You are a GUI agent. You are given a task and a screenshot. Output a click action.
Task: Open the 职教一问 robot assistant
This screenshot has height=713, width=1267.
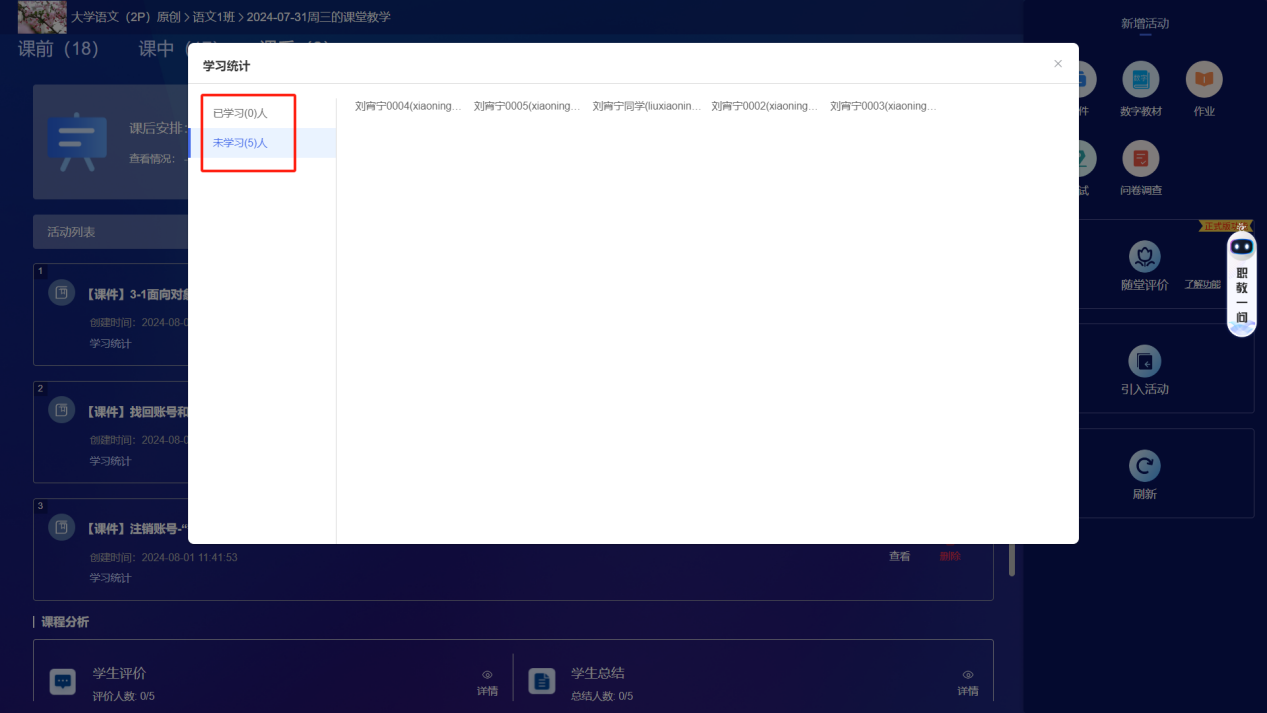1241,283
